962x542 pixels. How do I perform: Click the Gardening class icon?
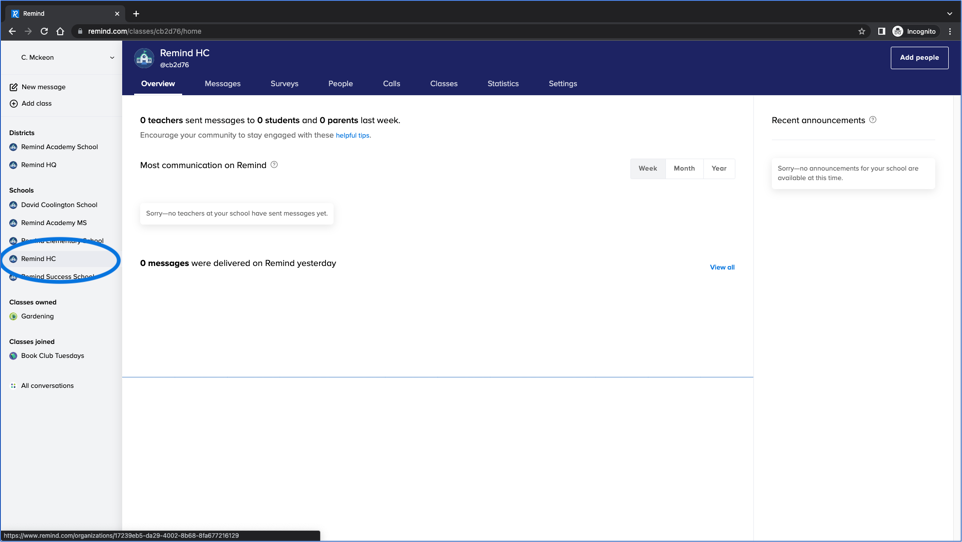(x=14, y=316)
